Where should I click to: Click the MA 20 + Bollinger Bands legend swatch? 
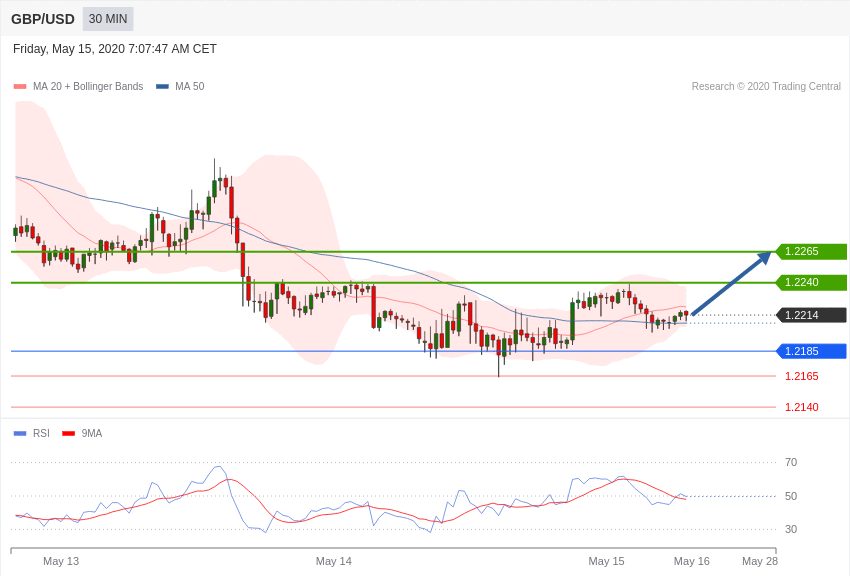coord(20,86)
